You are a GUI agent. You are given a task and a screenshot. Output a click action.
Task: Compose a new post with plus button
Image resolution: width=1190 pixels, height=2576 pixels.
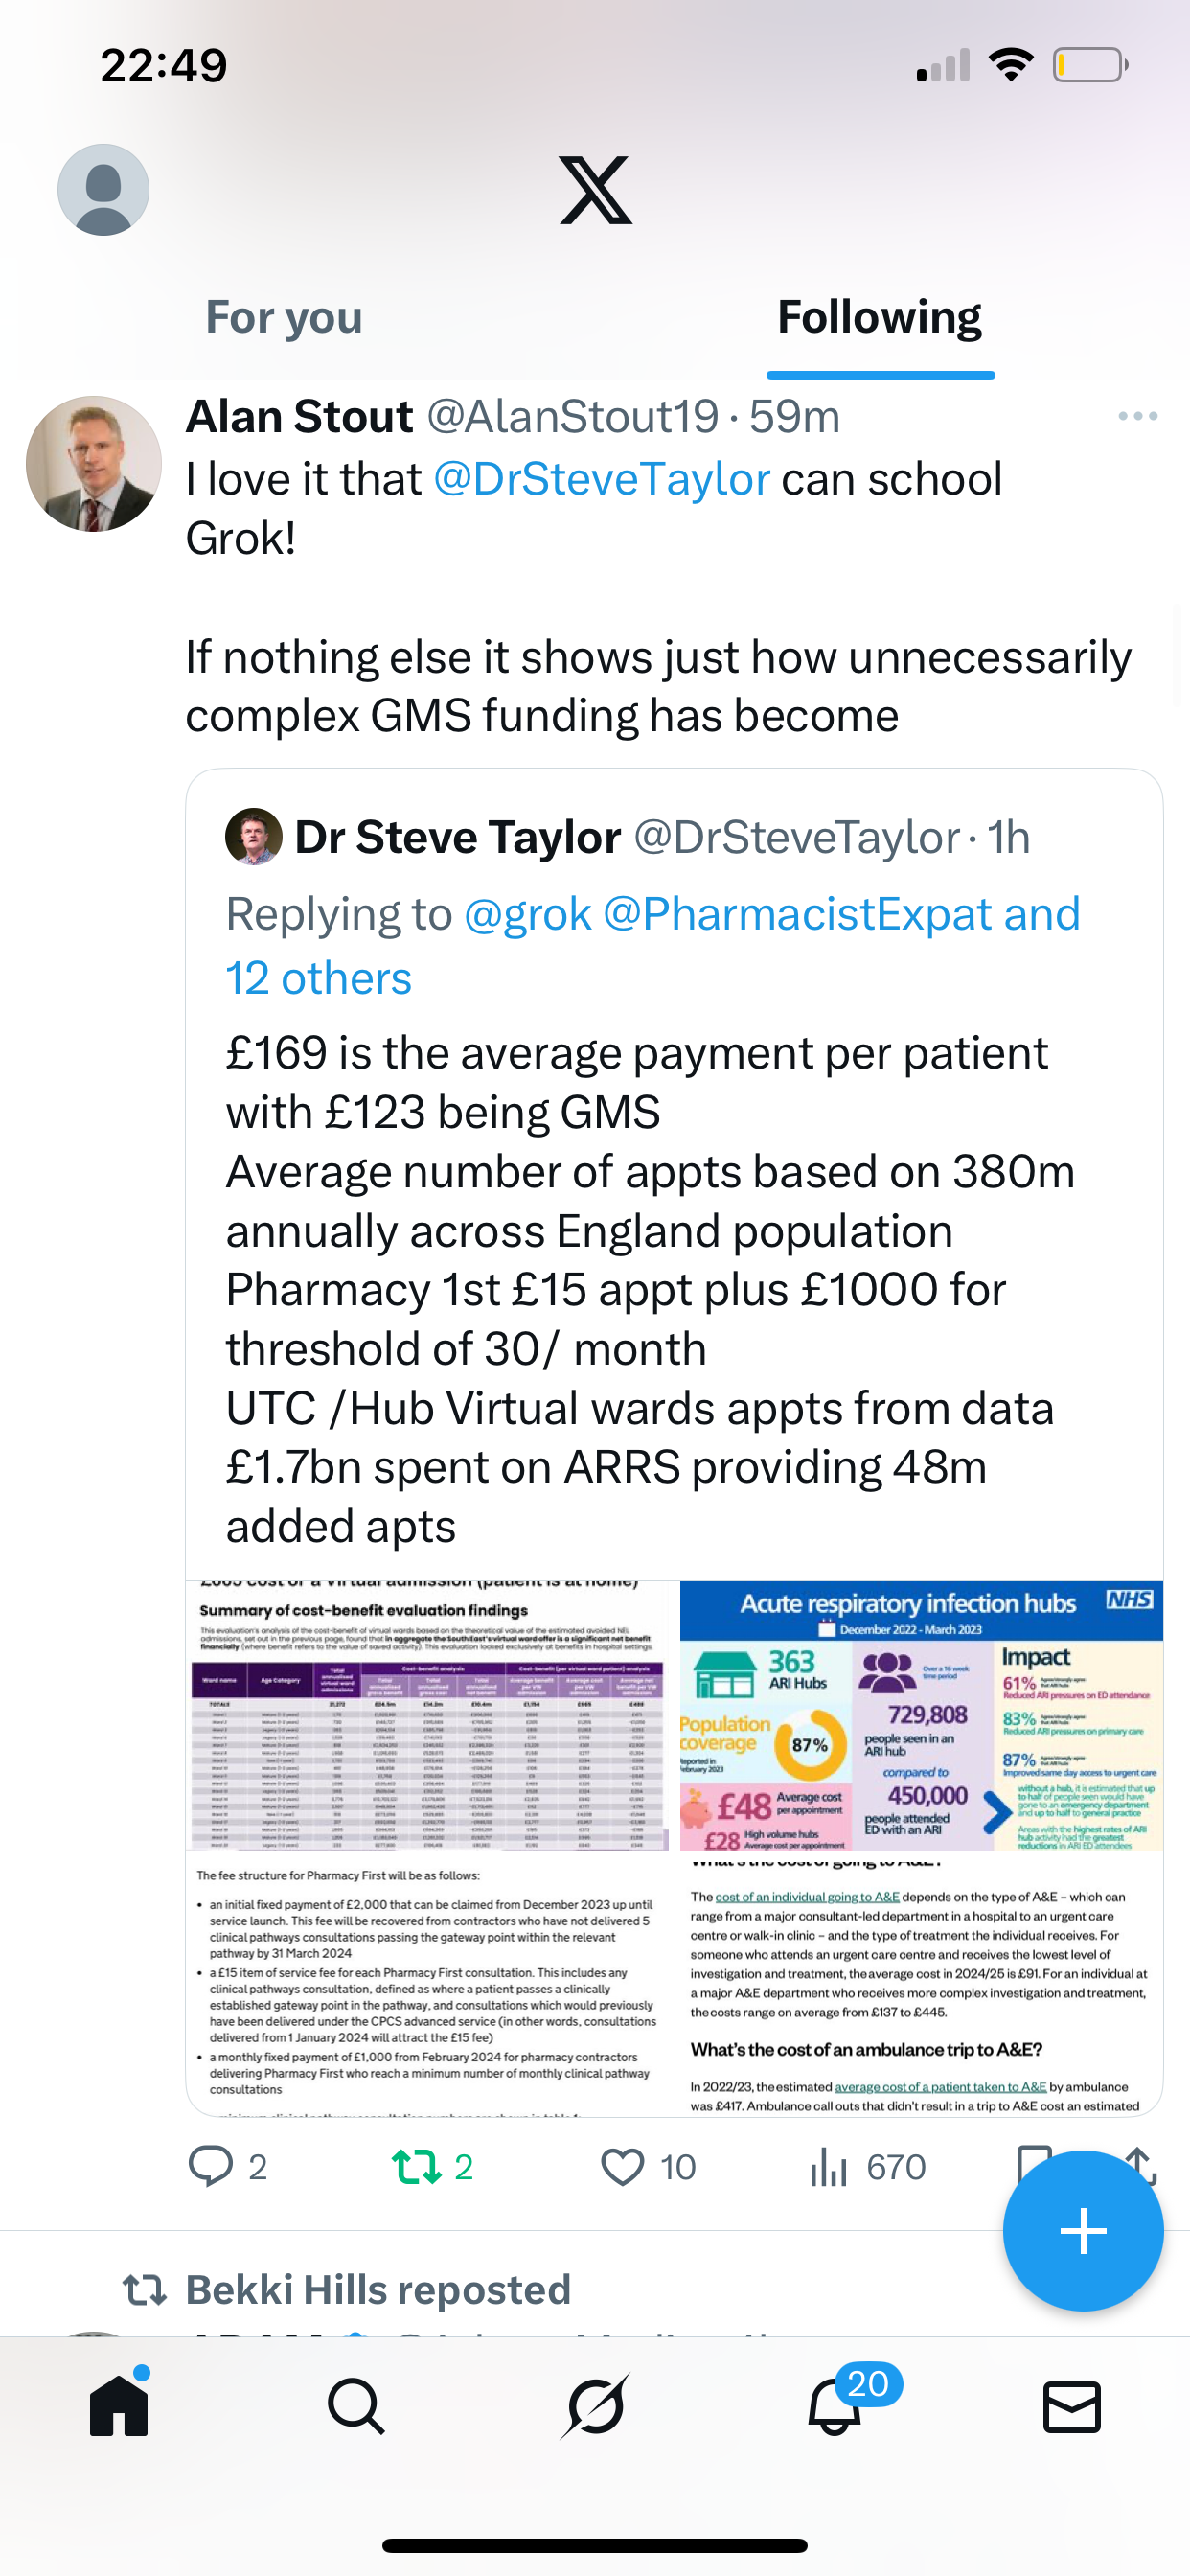tap(1082, 2230)
